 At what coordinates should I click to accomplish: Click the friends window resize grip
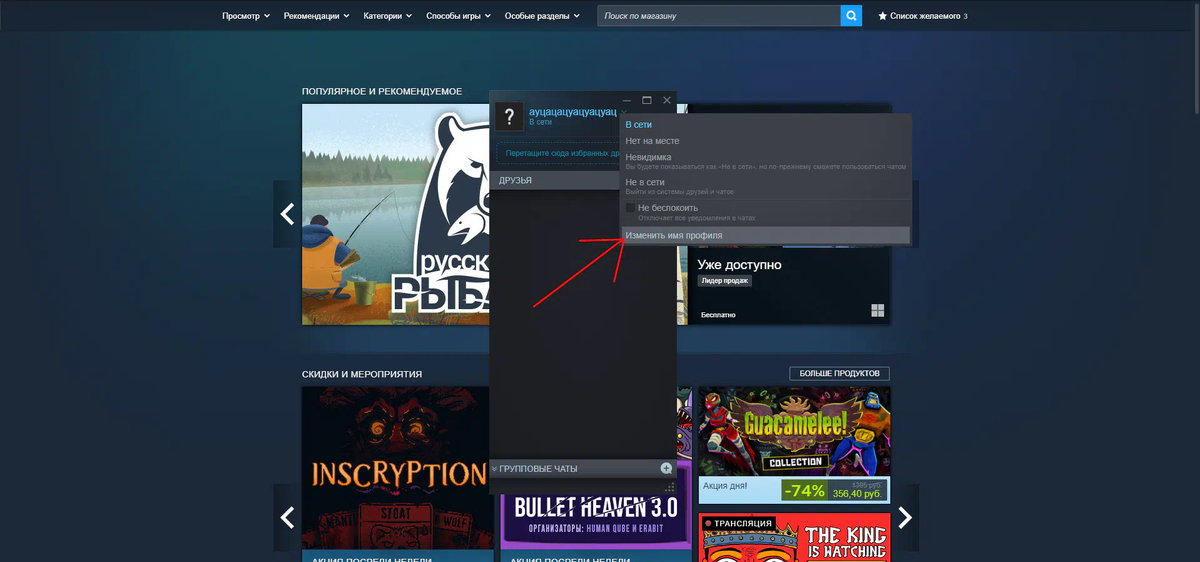click(x=670, y=487)
